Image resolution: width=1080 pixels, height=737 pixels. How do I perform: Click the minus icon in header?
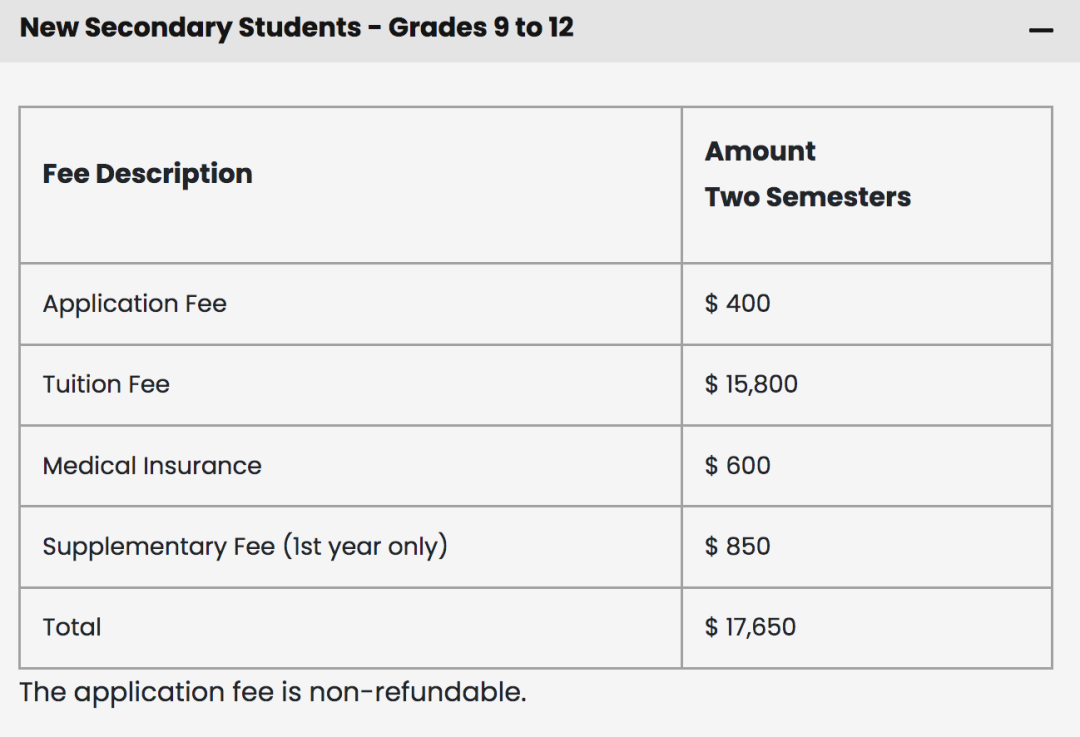pyautogui.click(x=1040, y=30)
